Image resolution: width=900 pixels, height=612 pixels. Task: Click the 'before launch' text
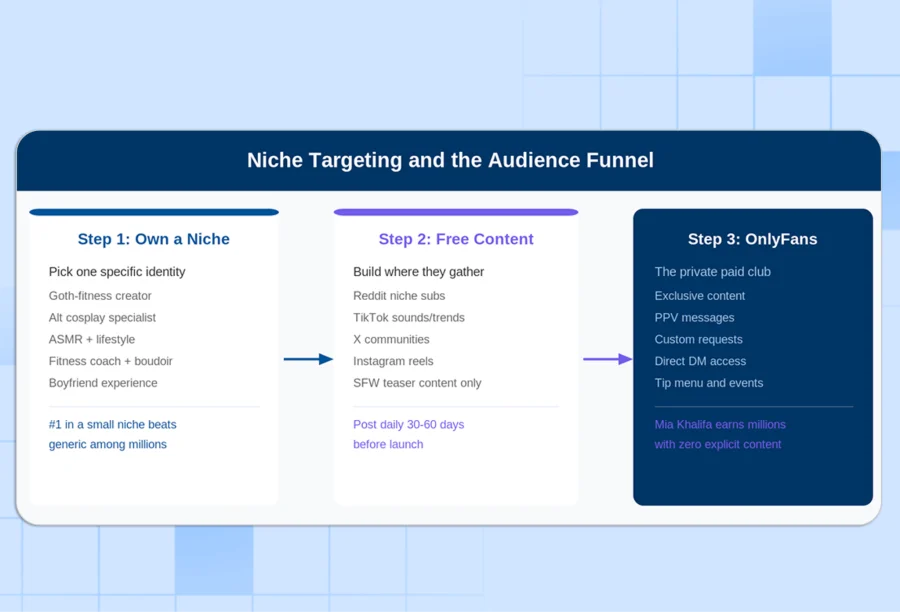388,444
